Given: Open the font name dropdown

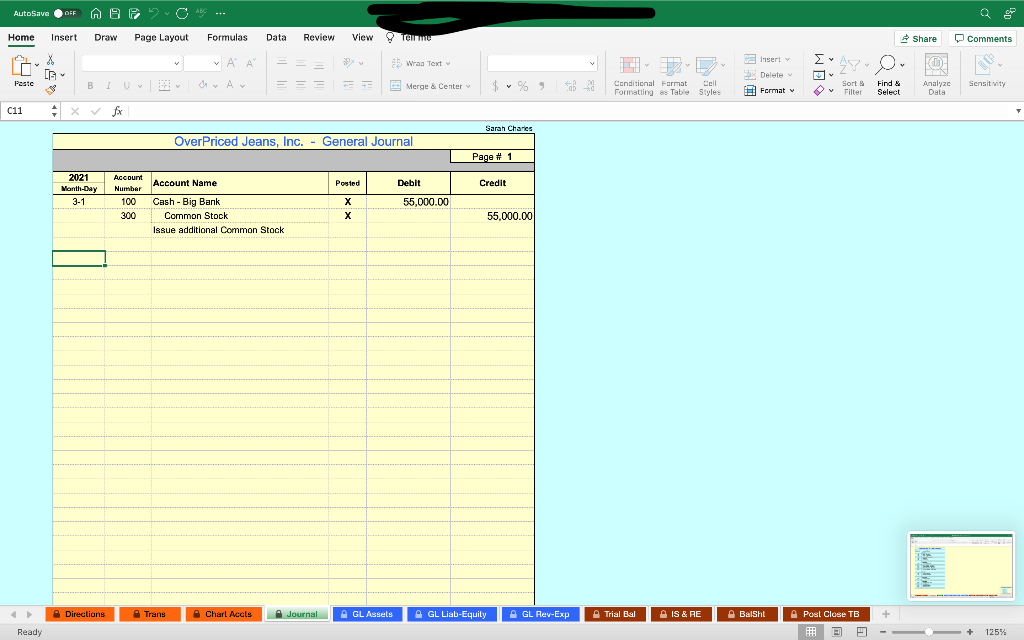Looking at the screenshot, I should (x=130, y=62).
